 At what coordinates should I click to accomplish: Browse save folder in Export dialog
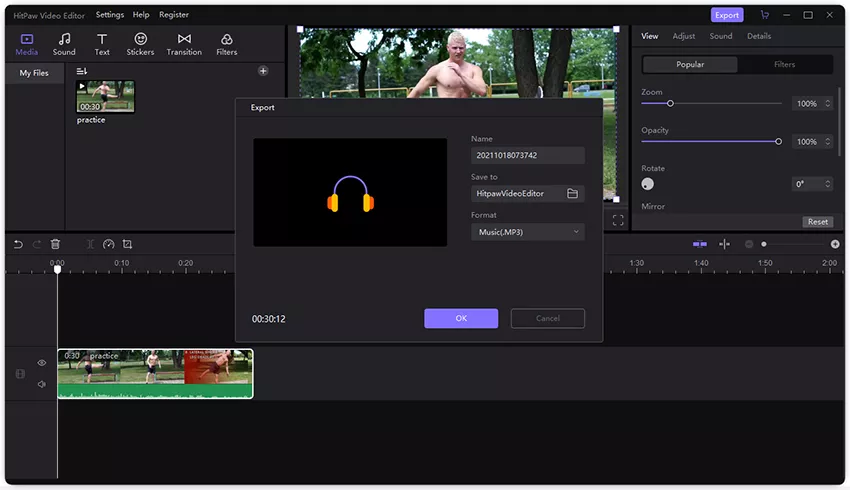tap(572, 194)
